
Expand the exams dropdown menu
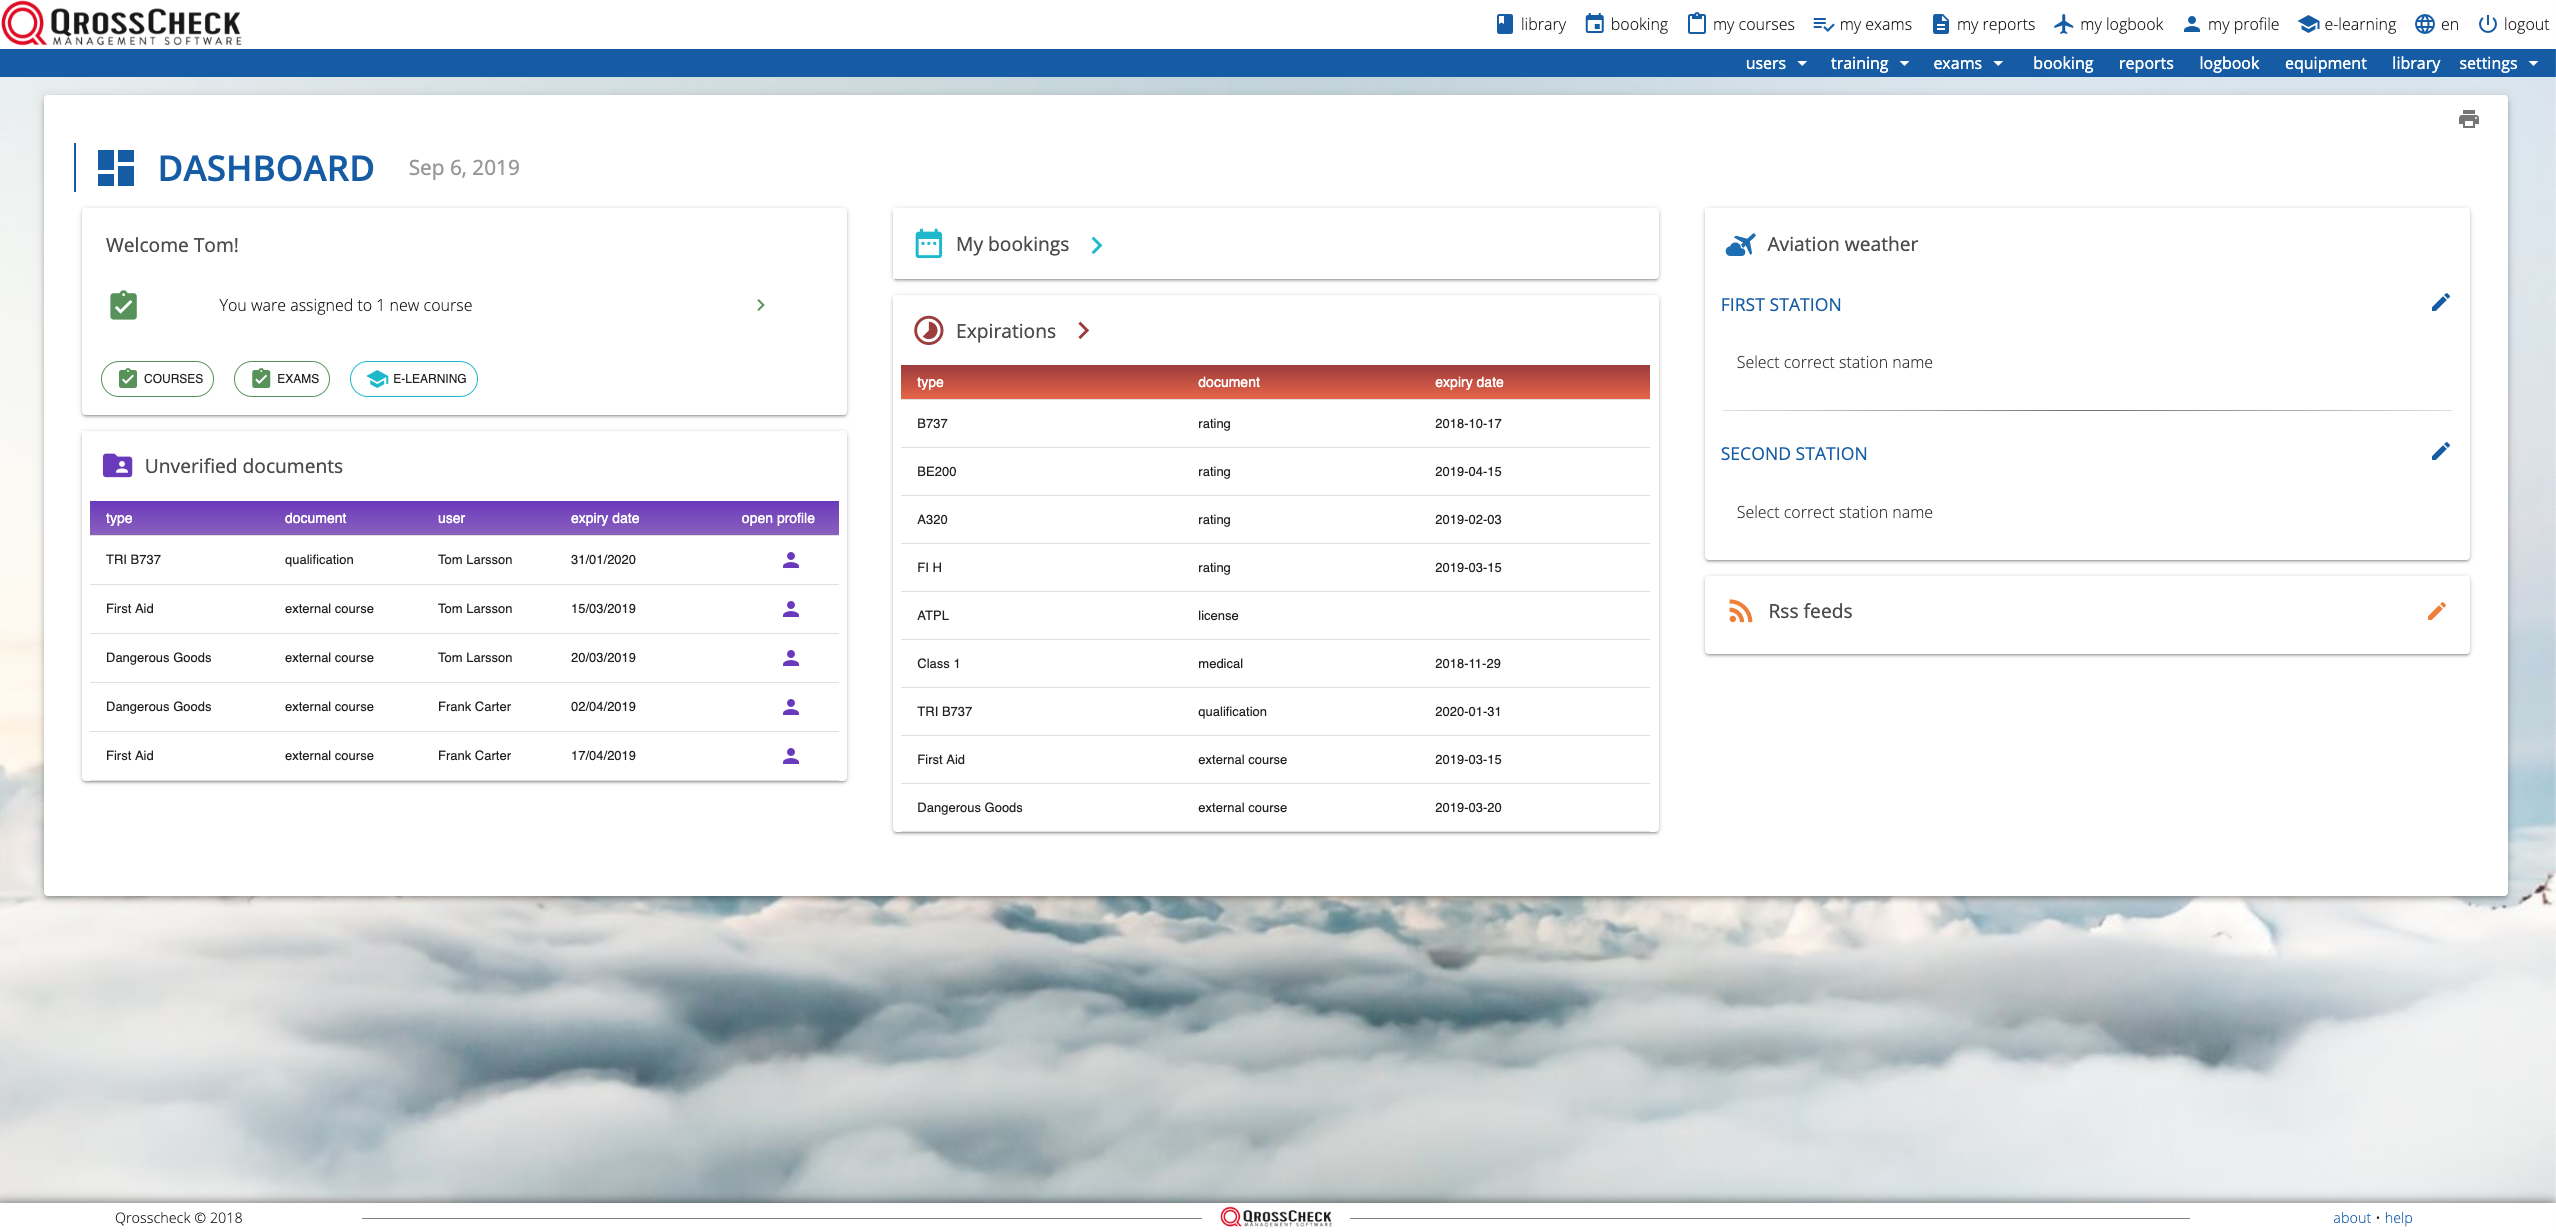(x=1968, y=63)
